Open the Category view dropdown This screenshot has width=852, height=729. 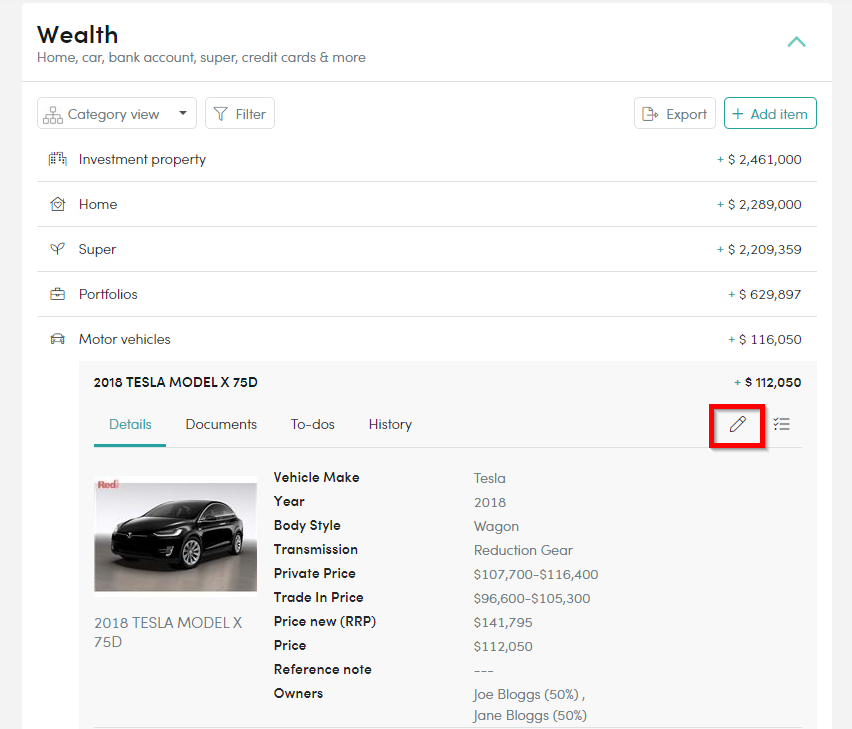pos(117,114)
